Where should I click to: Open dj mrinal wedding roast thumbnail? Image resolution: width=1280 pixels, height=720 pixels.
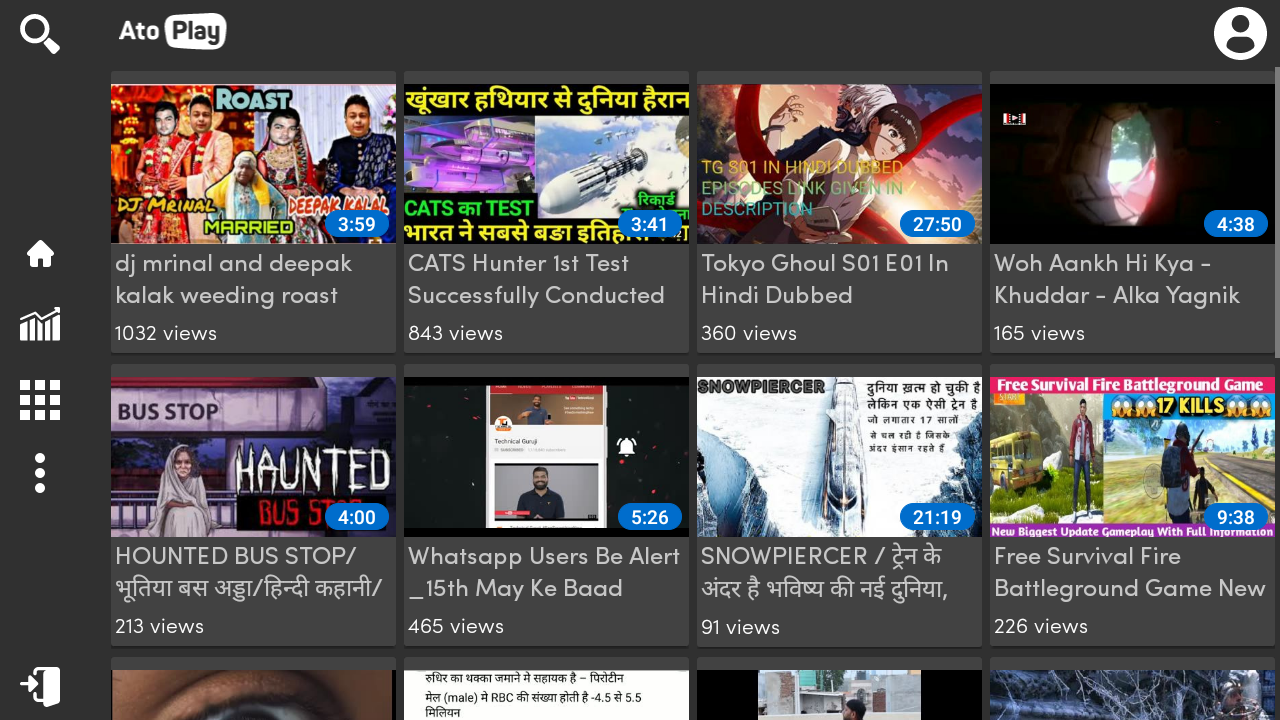pos(253,164)
